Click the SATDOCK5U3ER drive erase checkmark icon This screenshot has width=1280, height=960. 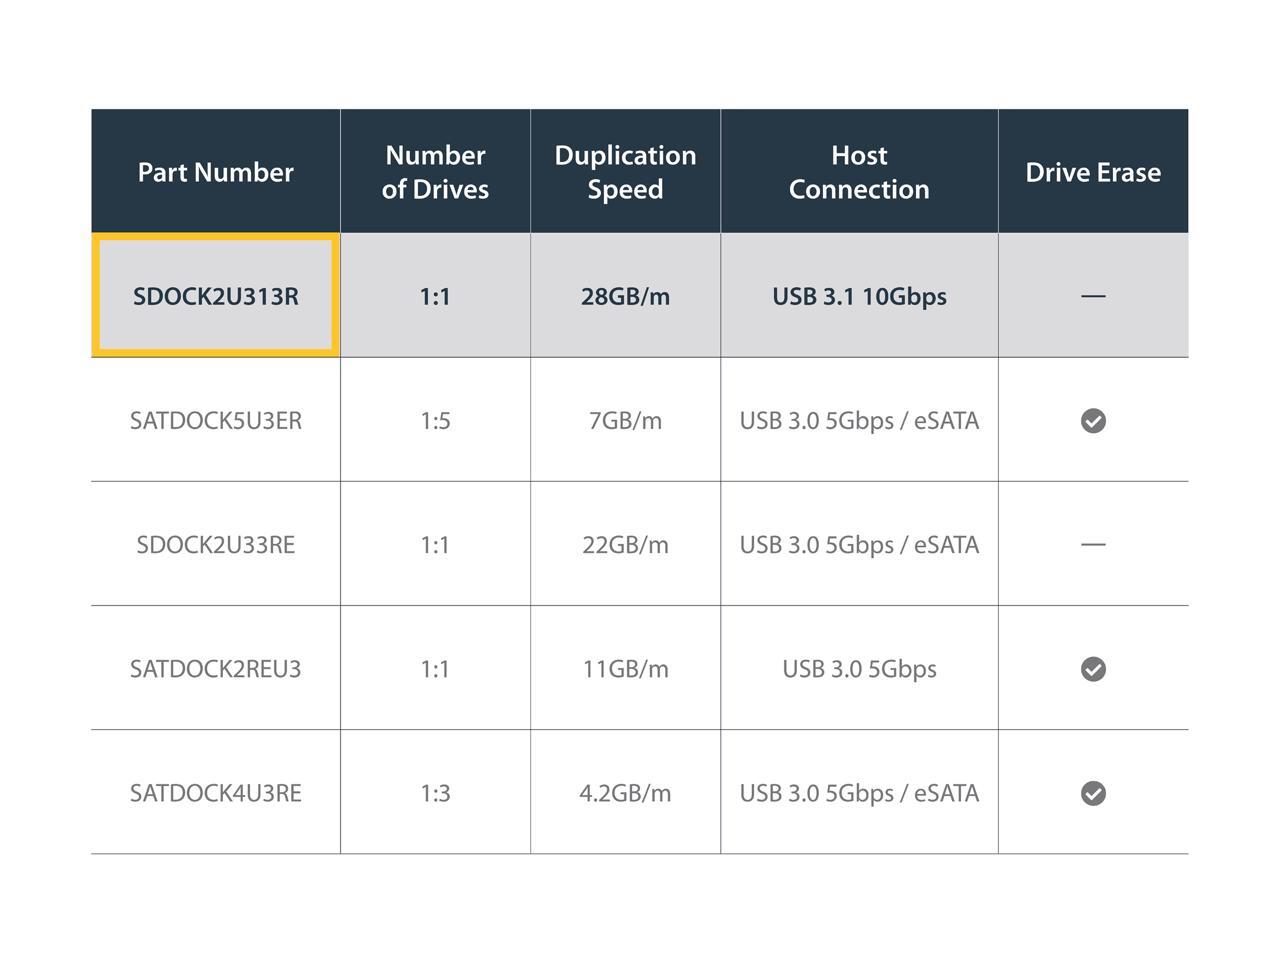click(x=1093, y=421)
